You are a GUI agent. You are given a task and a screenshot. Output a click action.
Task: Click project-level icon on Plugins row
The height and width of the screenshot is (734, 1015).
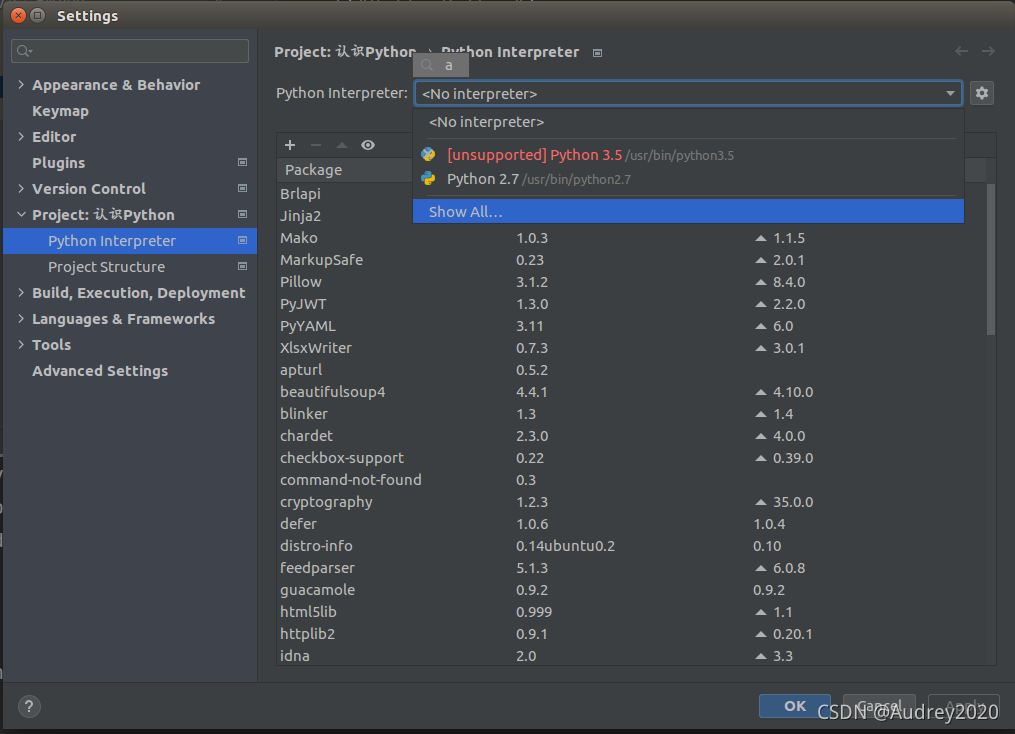pyautogui.click(x=243, y=162)
